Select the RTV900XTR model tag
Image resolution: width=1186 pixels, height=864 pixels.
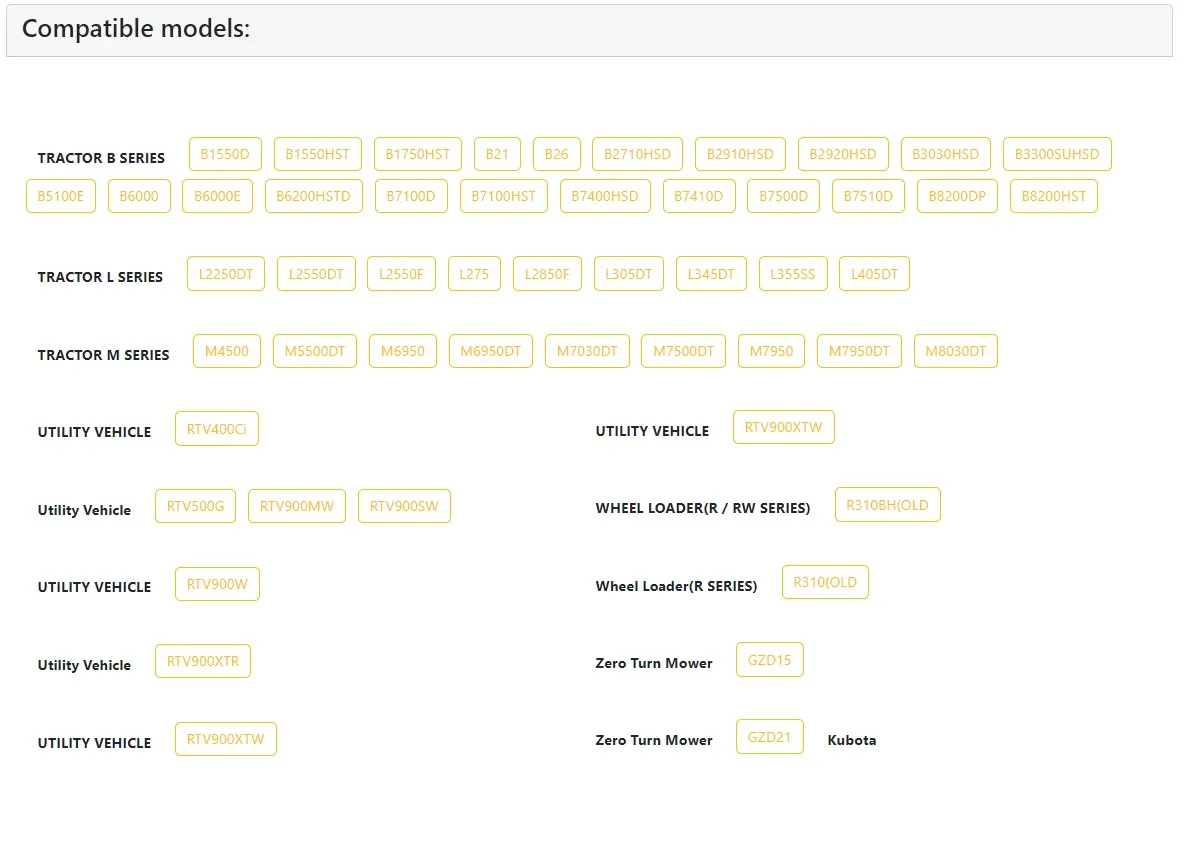click(x=203, y=661)
